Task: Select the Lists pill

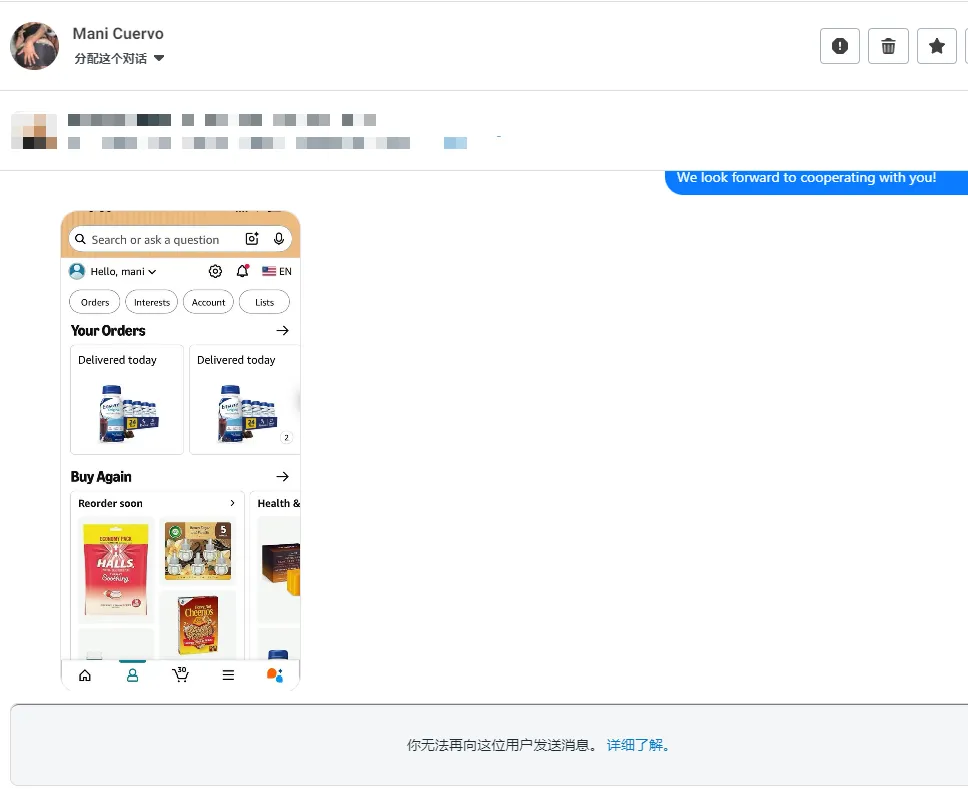Action: tap(264, 303)
